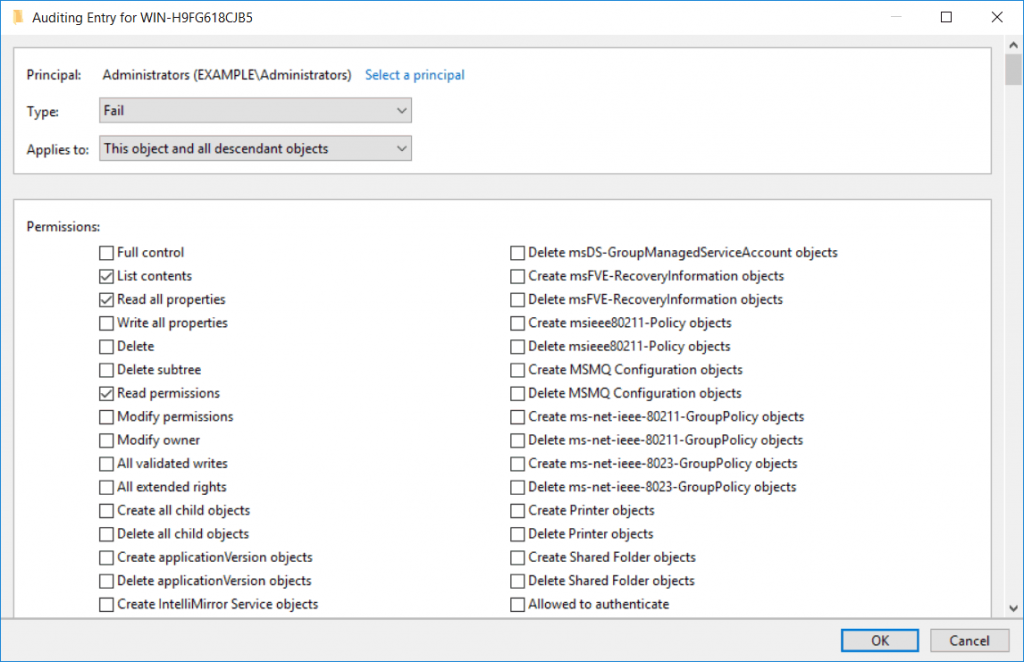The width and height of the screenshot is (1024, 662).
Task: Uncheck the List contents permission
Action: 106,276
